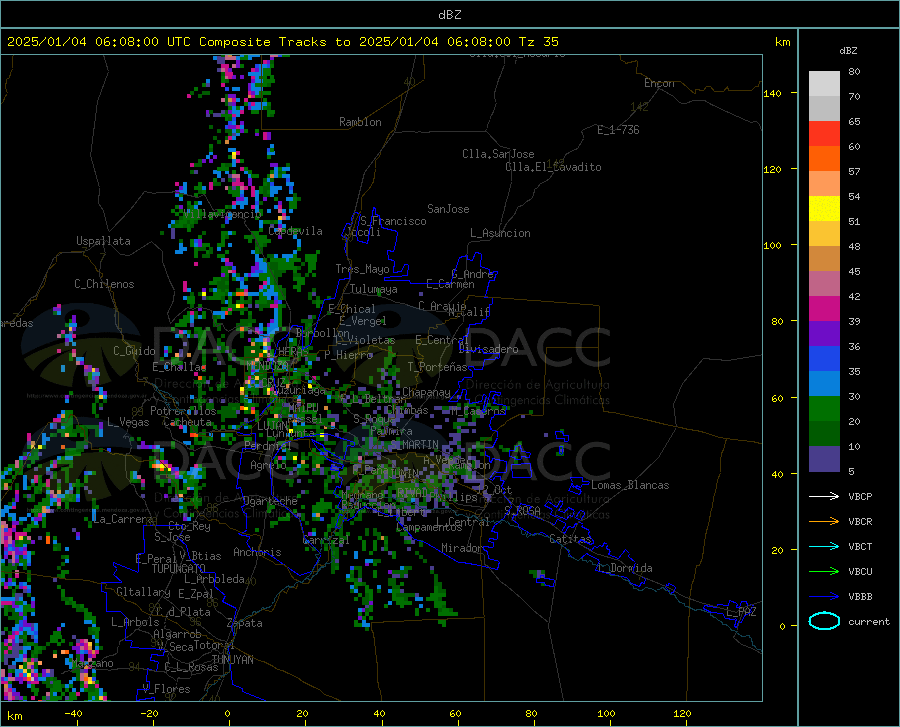
Task: Click the C_Guido place label
Action: click(134, 351)
